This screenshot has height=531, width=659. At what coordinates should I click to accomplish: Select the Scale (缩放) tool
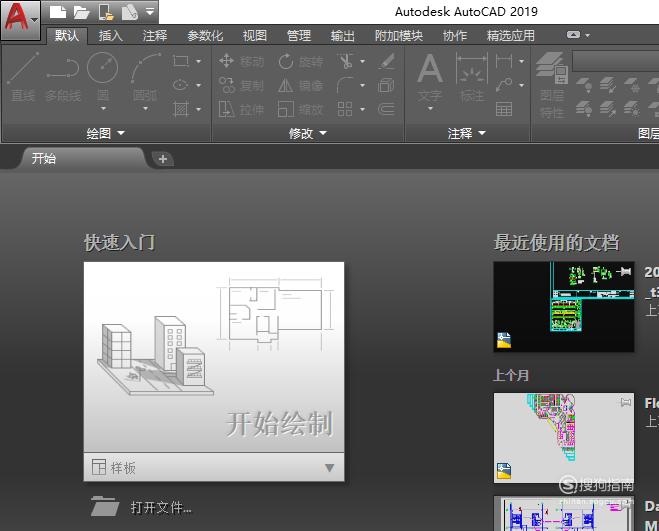pos(301,110)
